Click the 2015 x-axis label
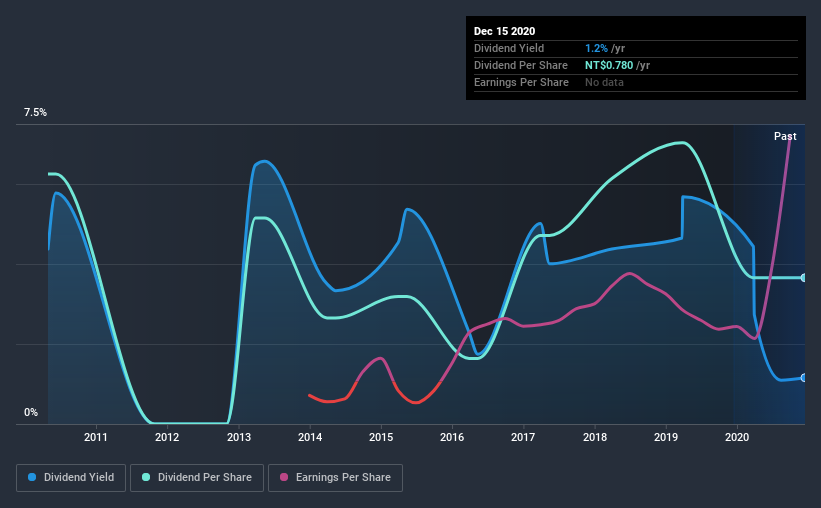Image resolution: width=821 pixels, height=508 pixels. 381,437
